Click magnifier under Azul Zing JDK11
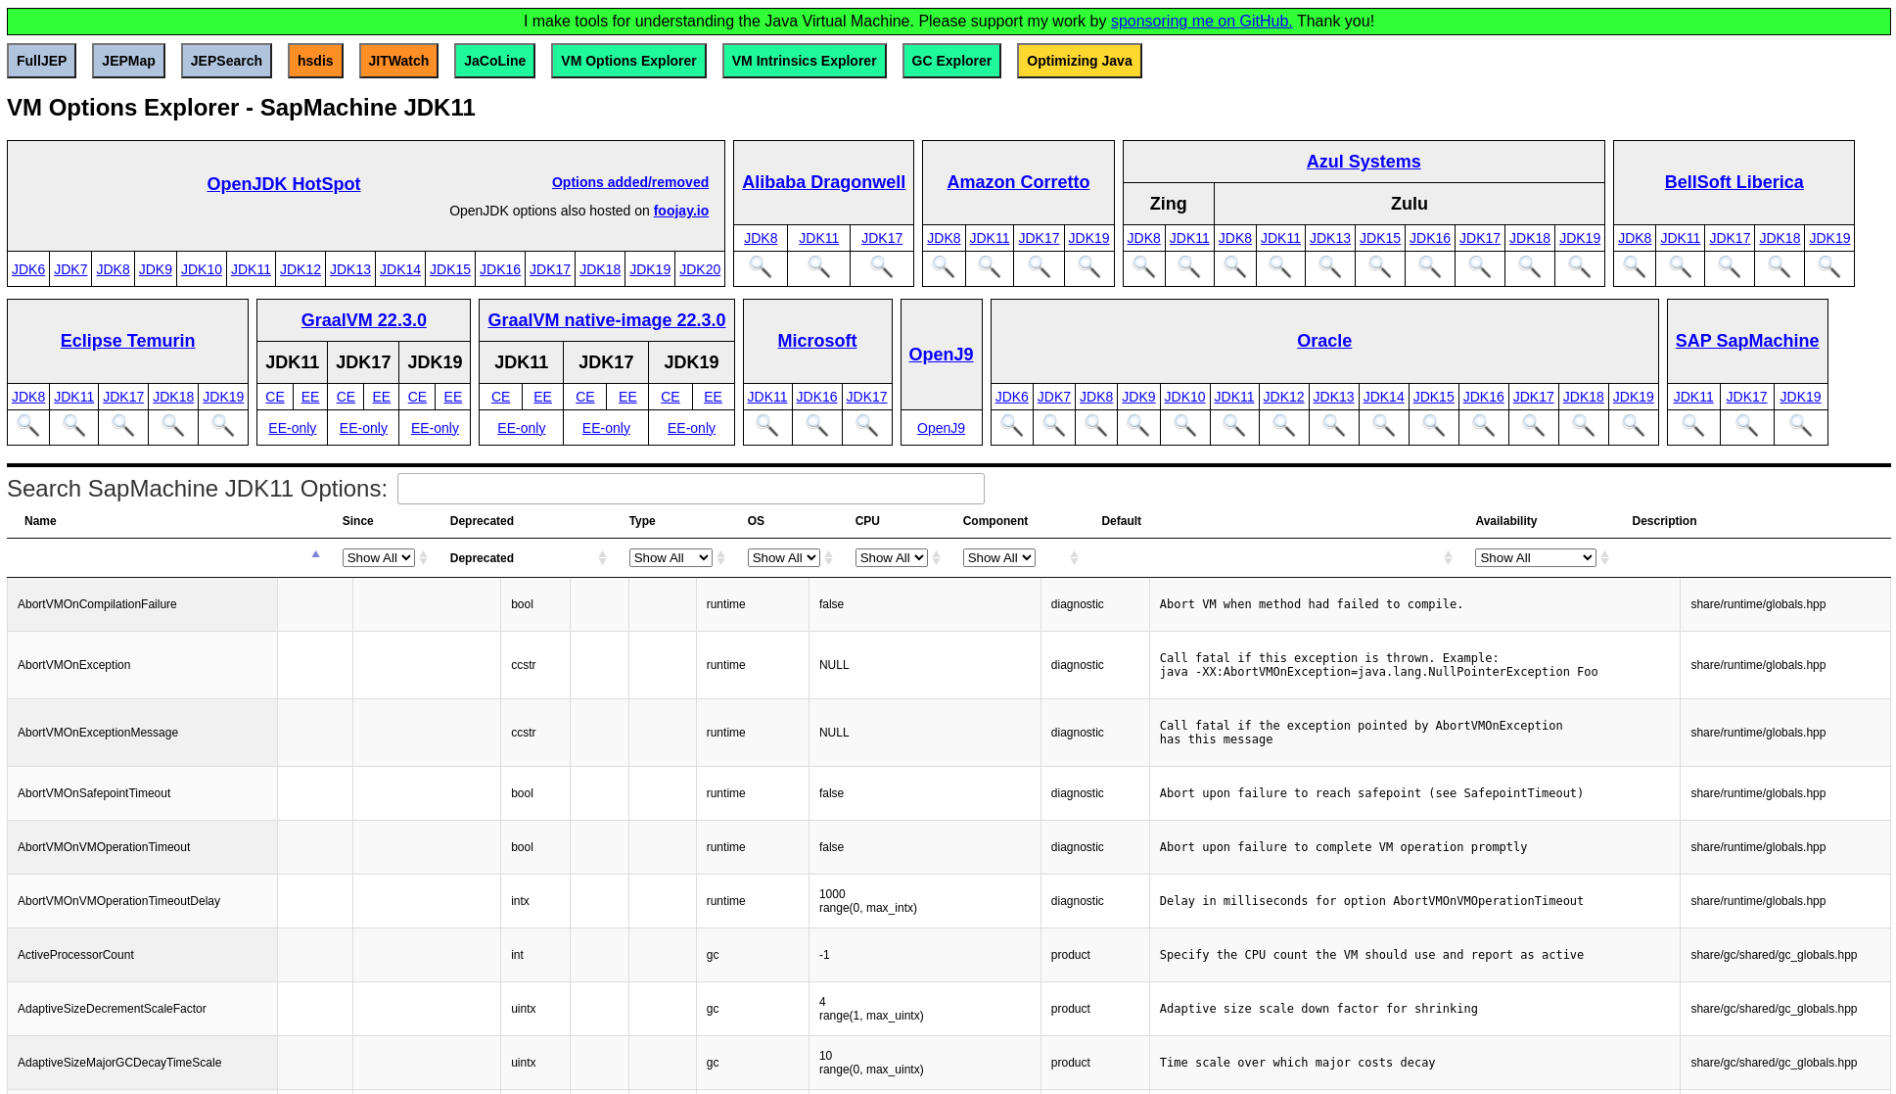This screenshot has width=1896, height=1094. click(x=1189, y=267)
